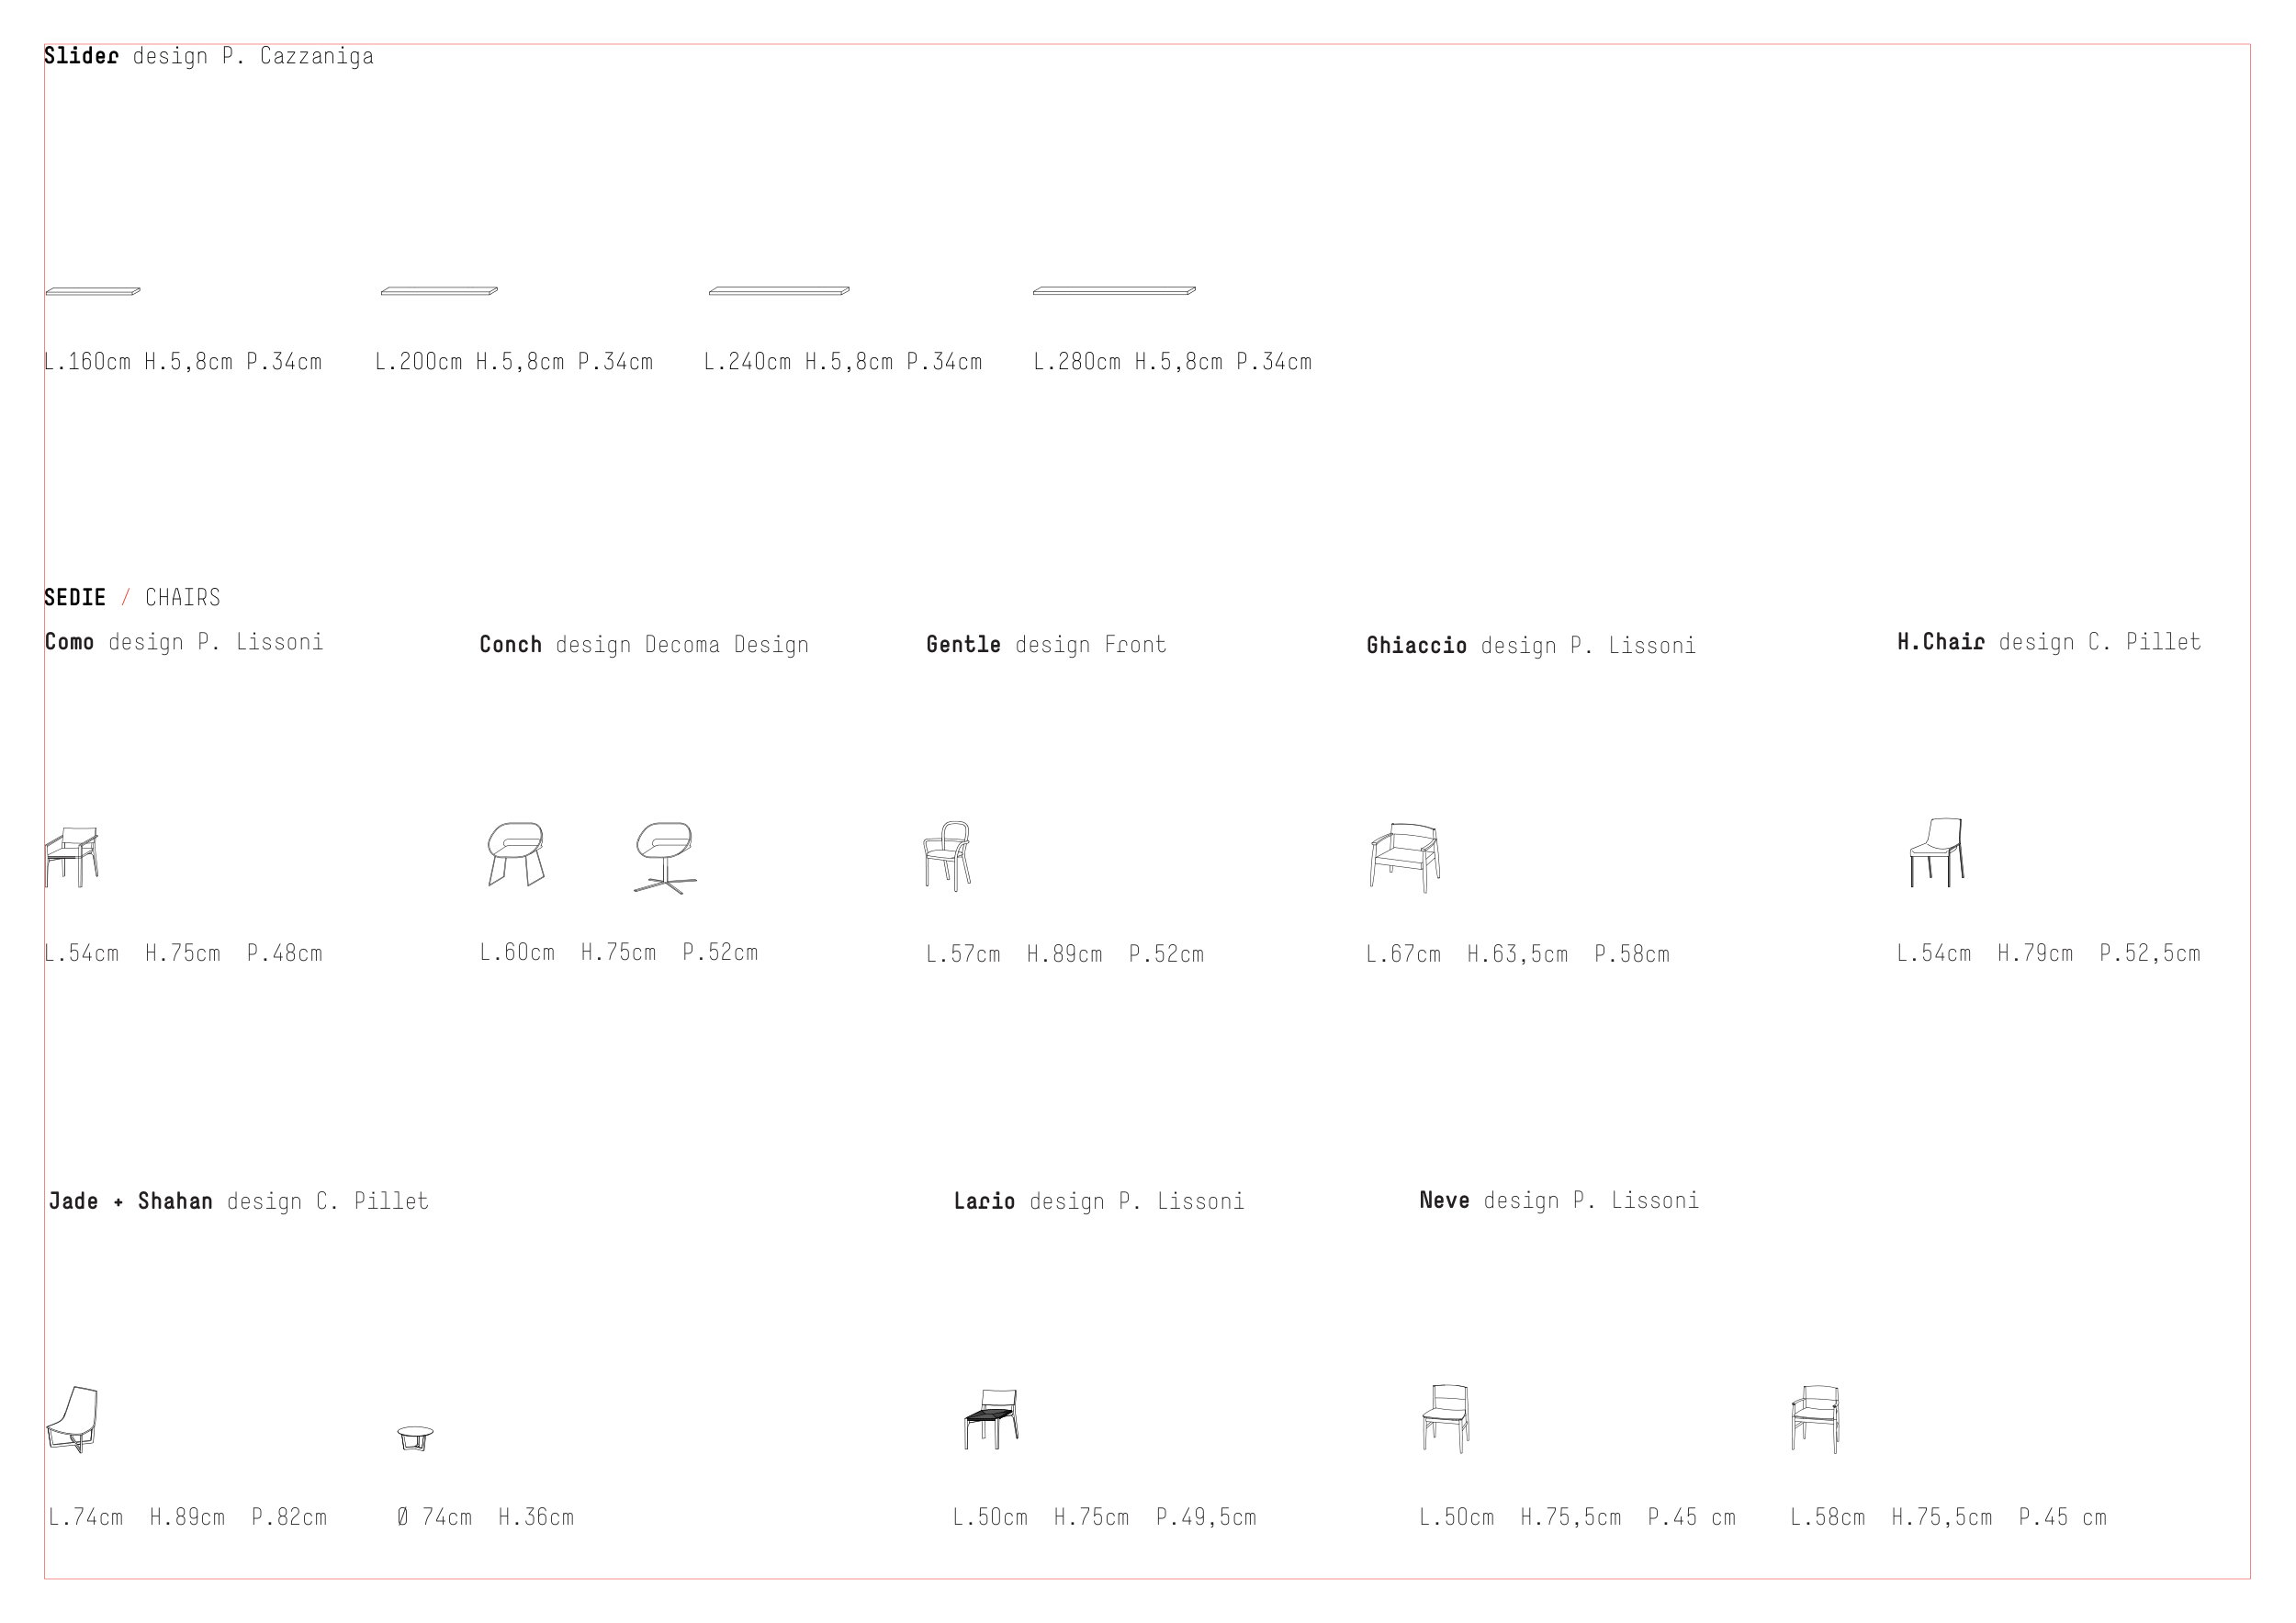This screenshot has height=1623, width=2296.
Task: Click the Ghiaccio lounge armchair drawing
Action: (x=1405, y=857)
